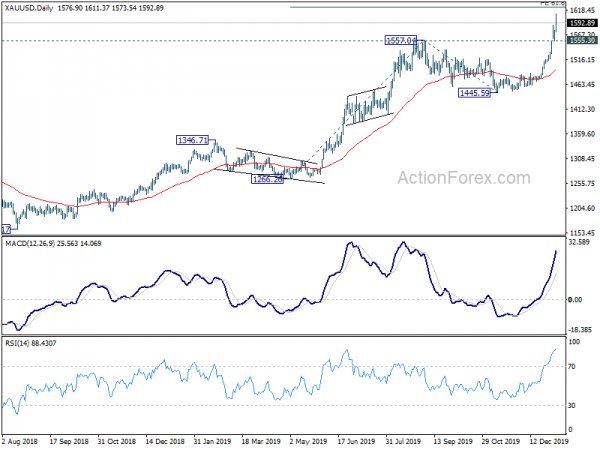Click the 1346.71 high price label

pos(193,141)
